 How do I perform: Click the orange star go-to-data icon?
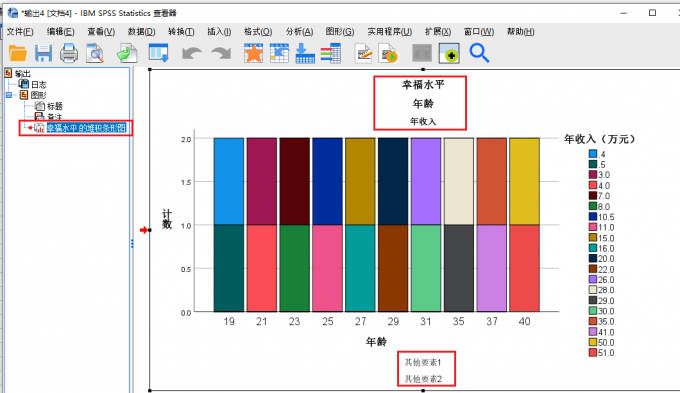coord(253,53)
